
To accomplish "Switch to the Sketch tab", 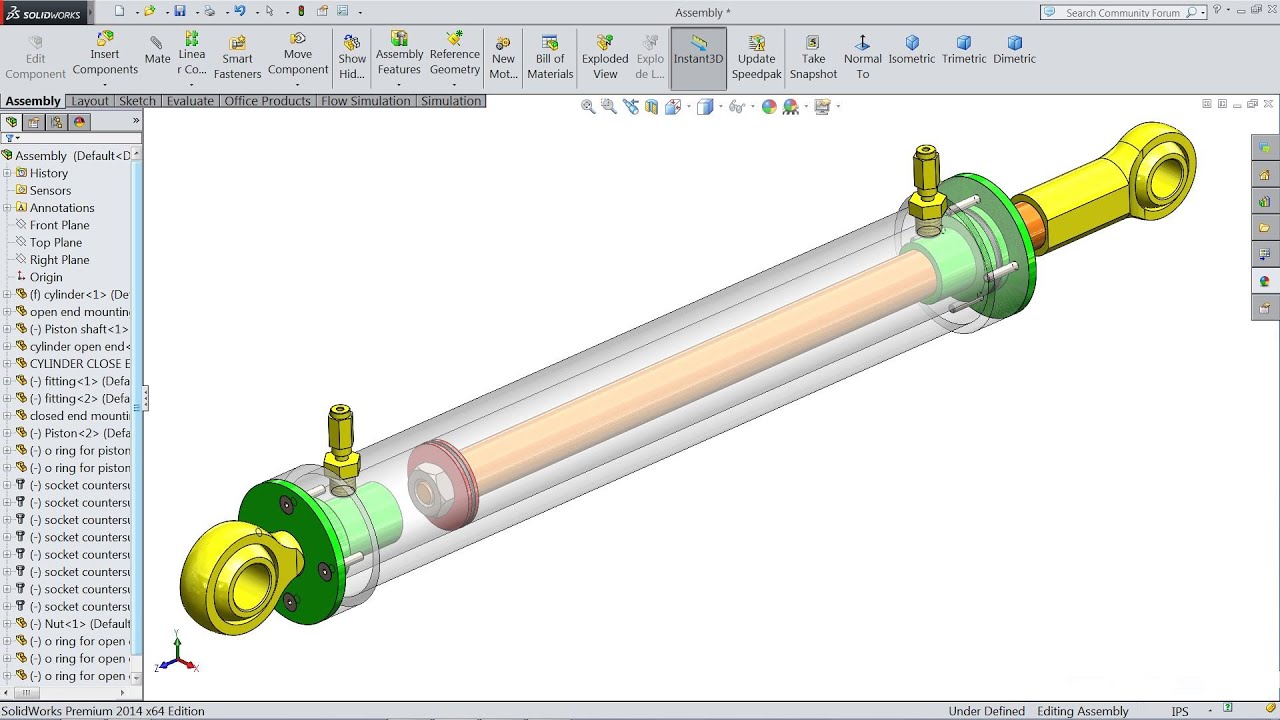I will [x=137, y=101].
